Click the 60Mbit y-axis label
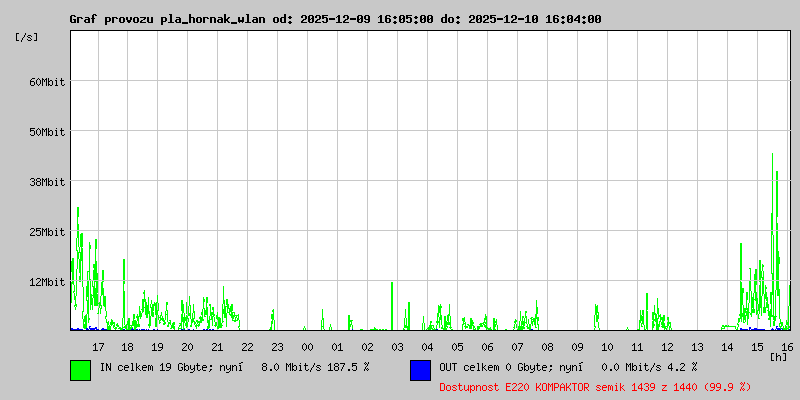Viewport: 800px width, 400px height. pyautogui.click(x=46, y=82)
